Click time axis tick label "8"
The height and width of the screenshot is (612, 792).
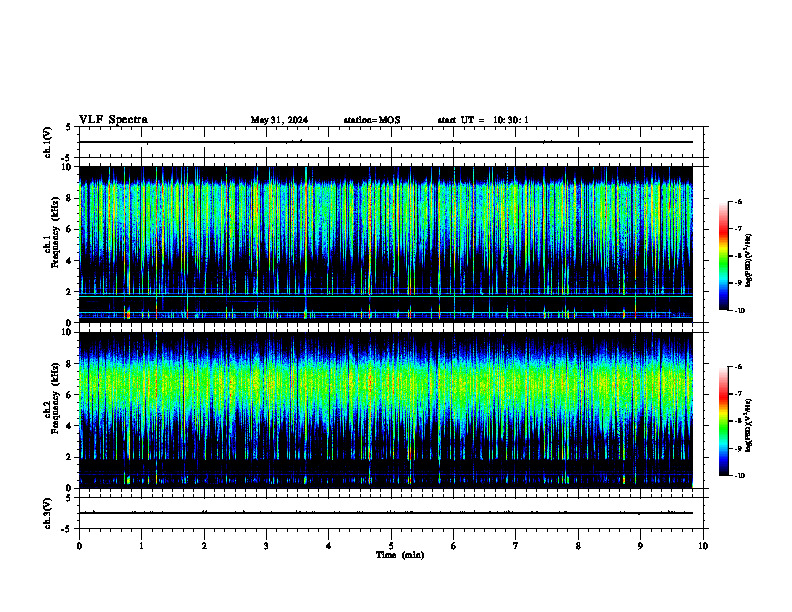pos(578,546)
